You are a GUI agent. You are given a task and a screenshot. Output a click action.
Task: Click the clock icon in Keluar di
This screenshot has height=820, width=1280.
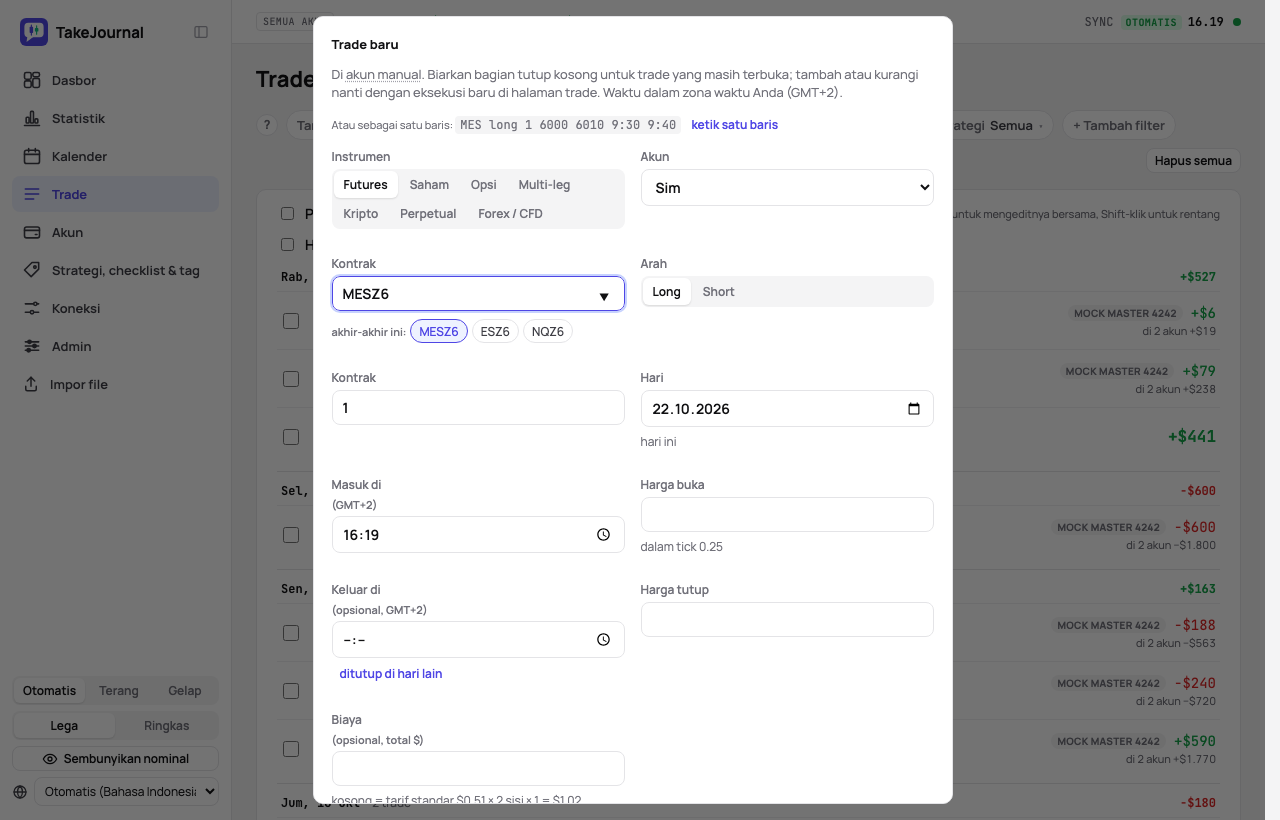click(x=603, y=640)
